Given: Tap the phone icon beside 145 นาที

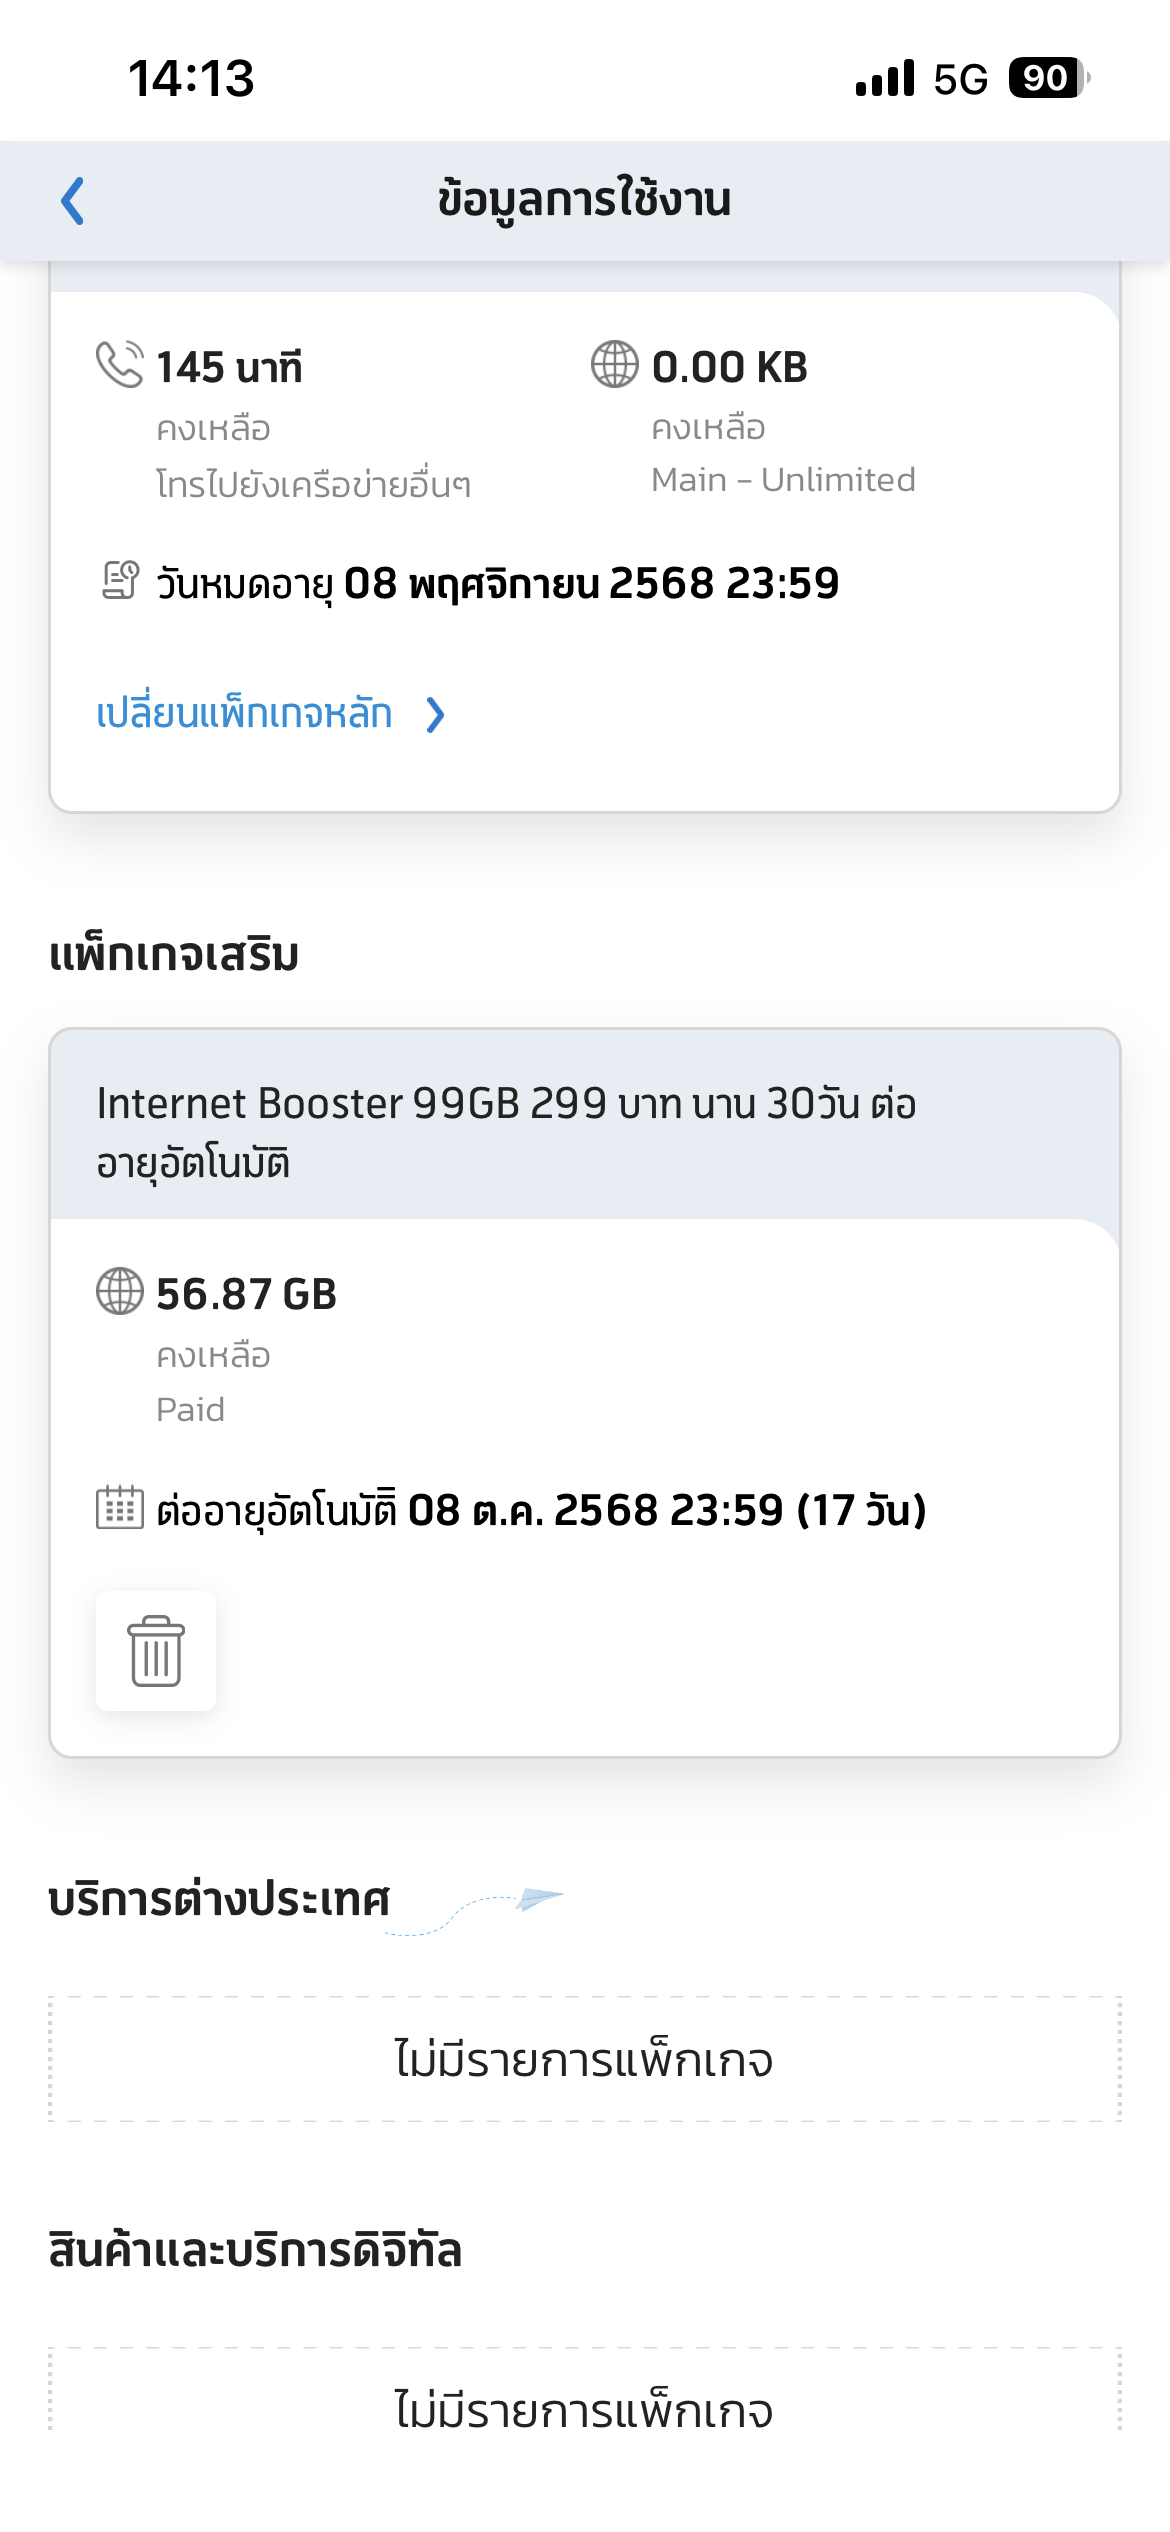Looking at the screenshot, I should (119, 364).
